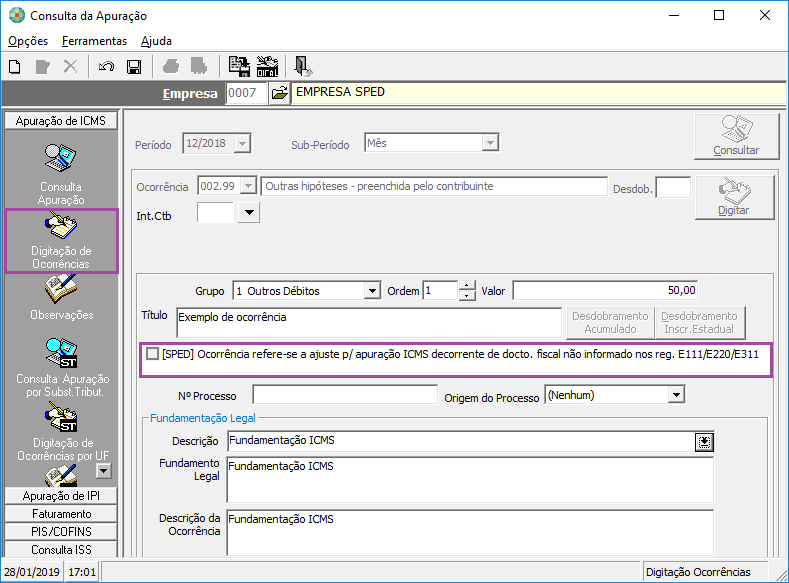
Task: Open the Opções menu
Action: click(28, 41)
